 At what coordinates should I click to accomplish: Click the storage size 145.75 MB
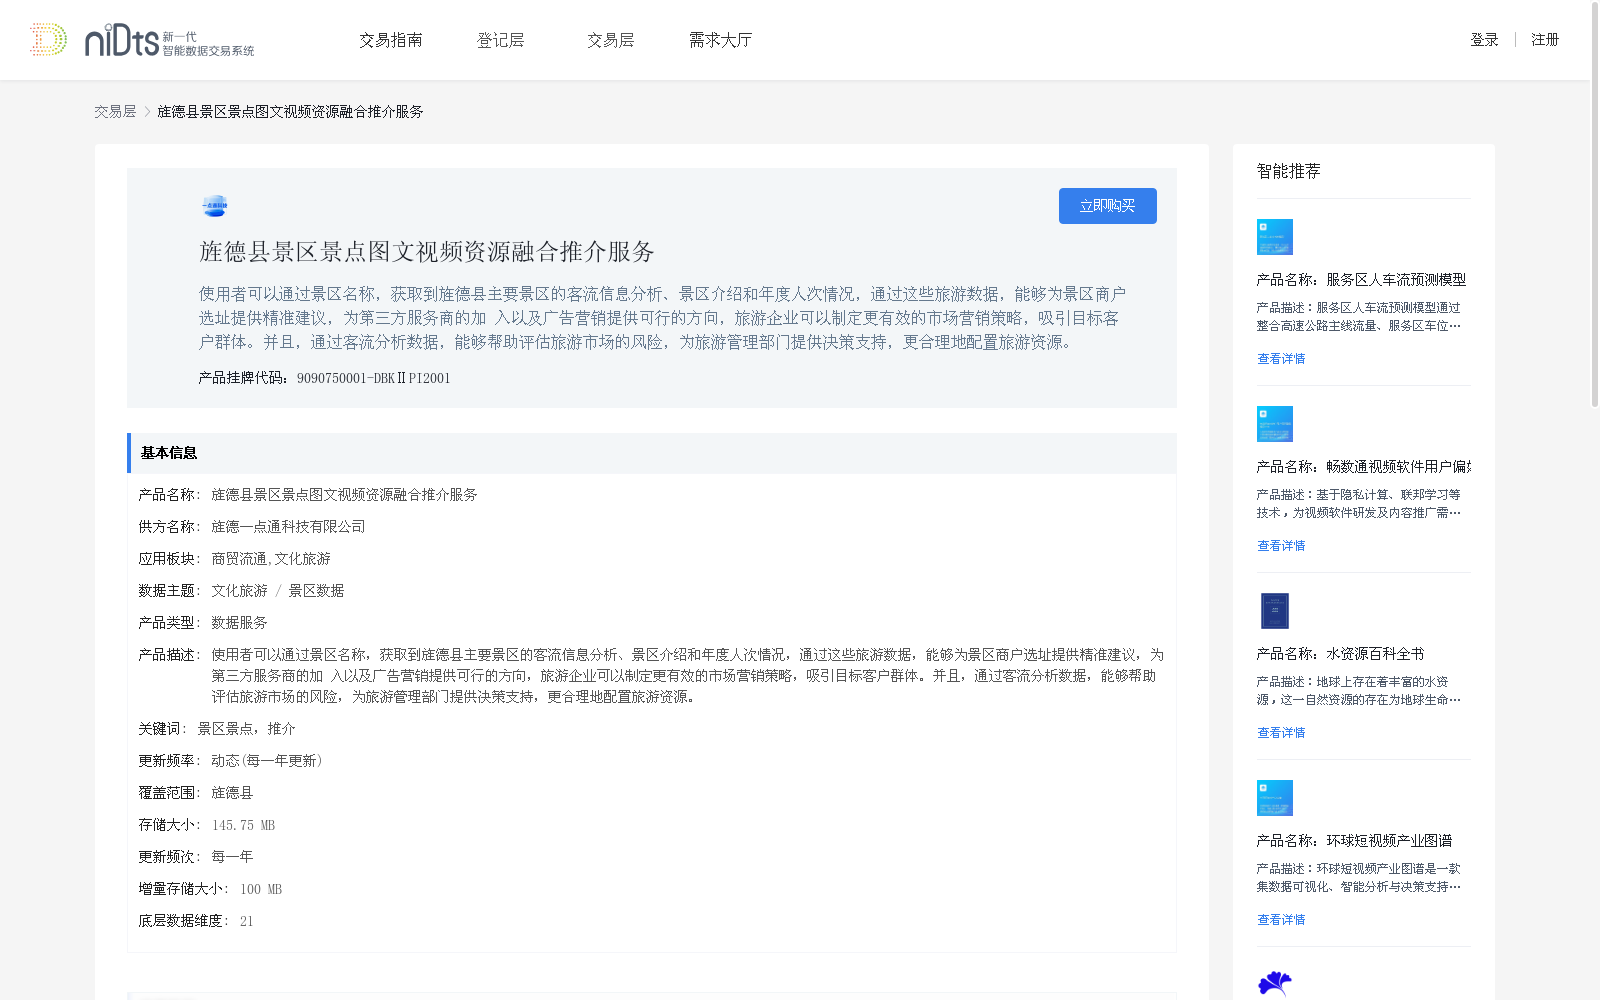click(x=243, y=825)
